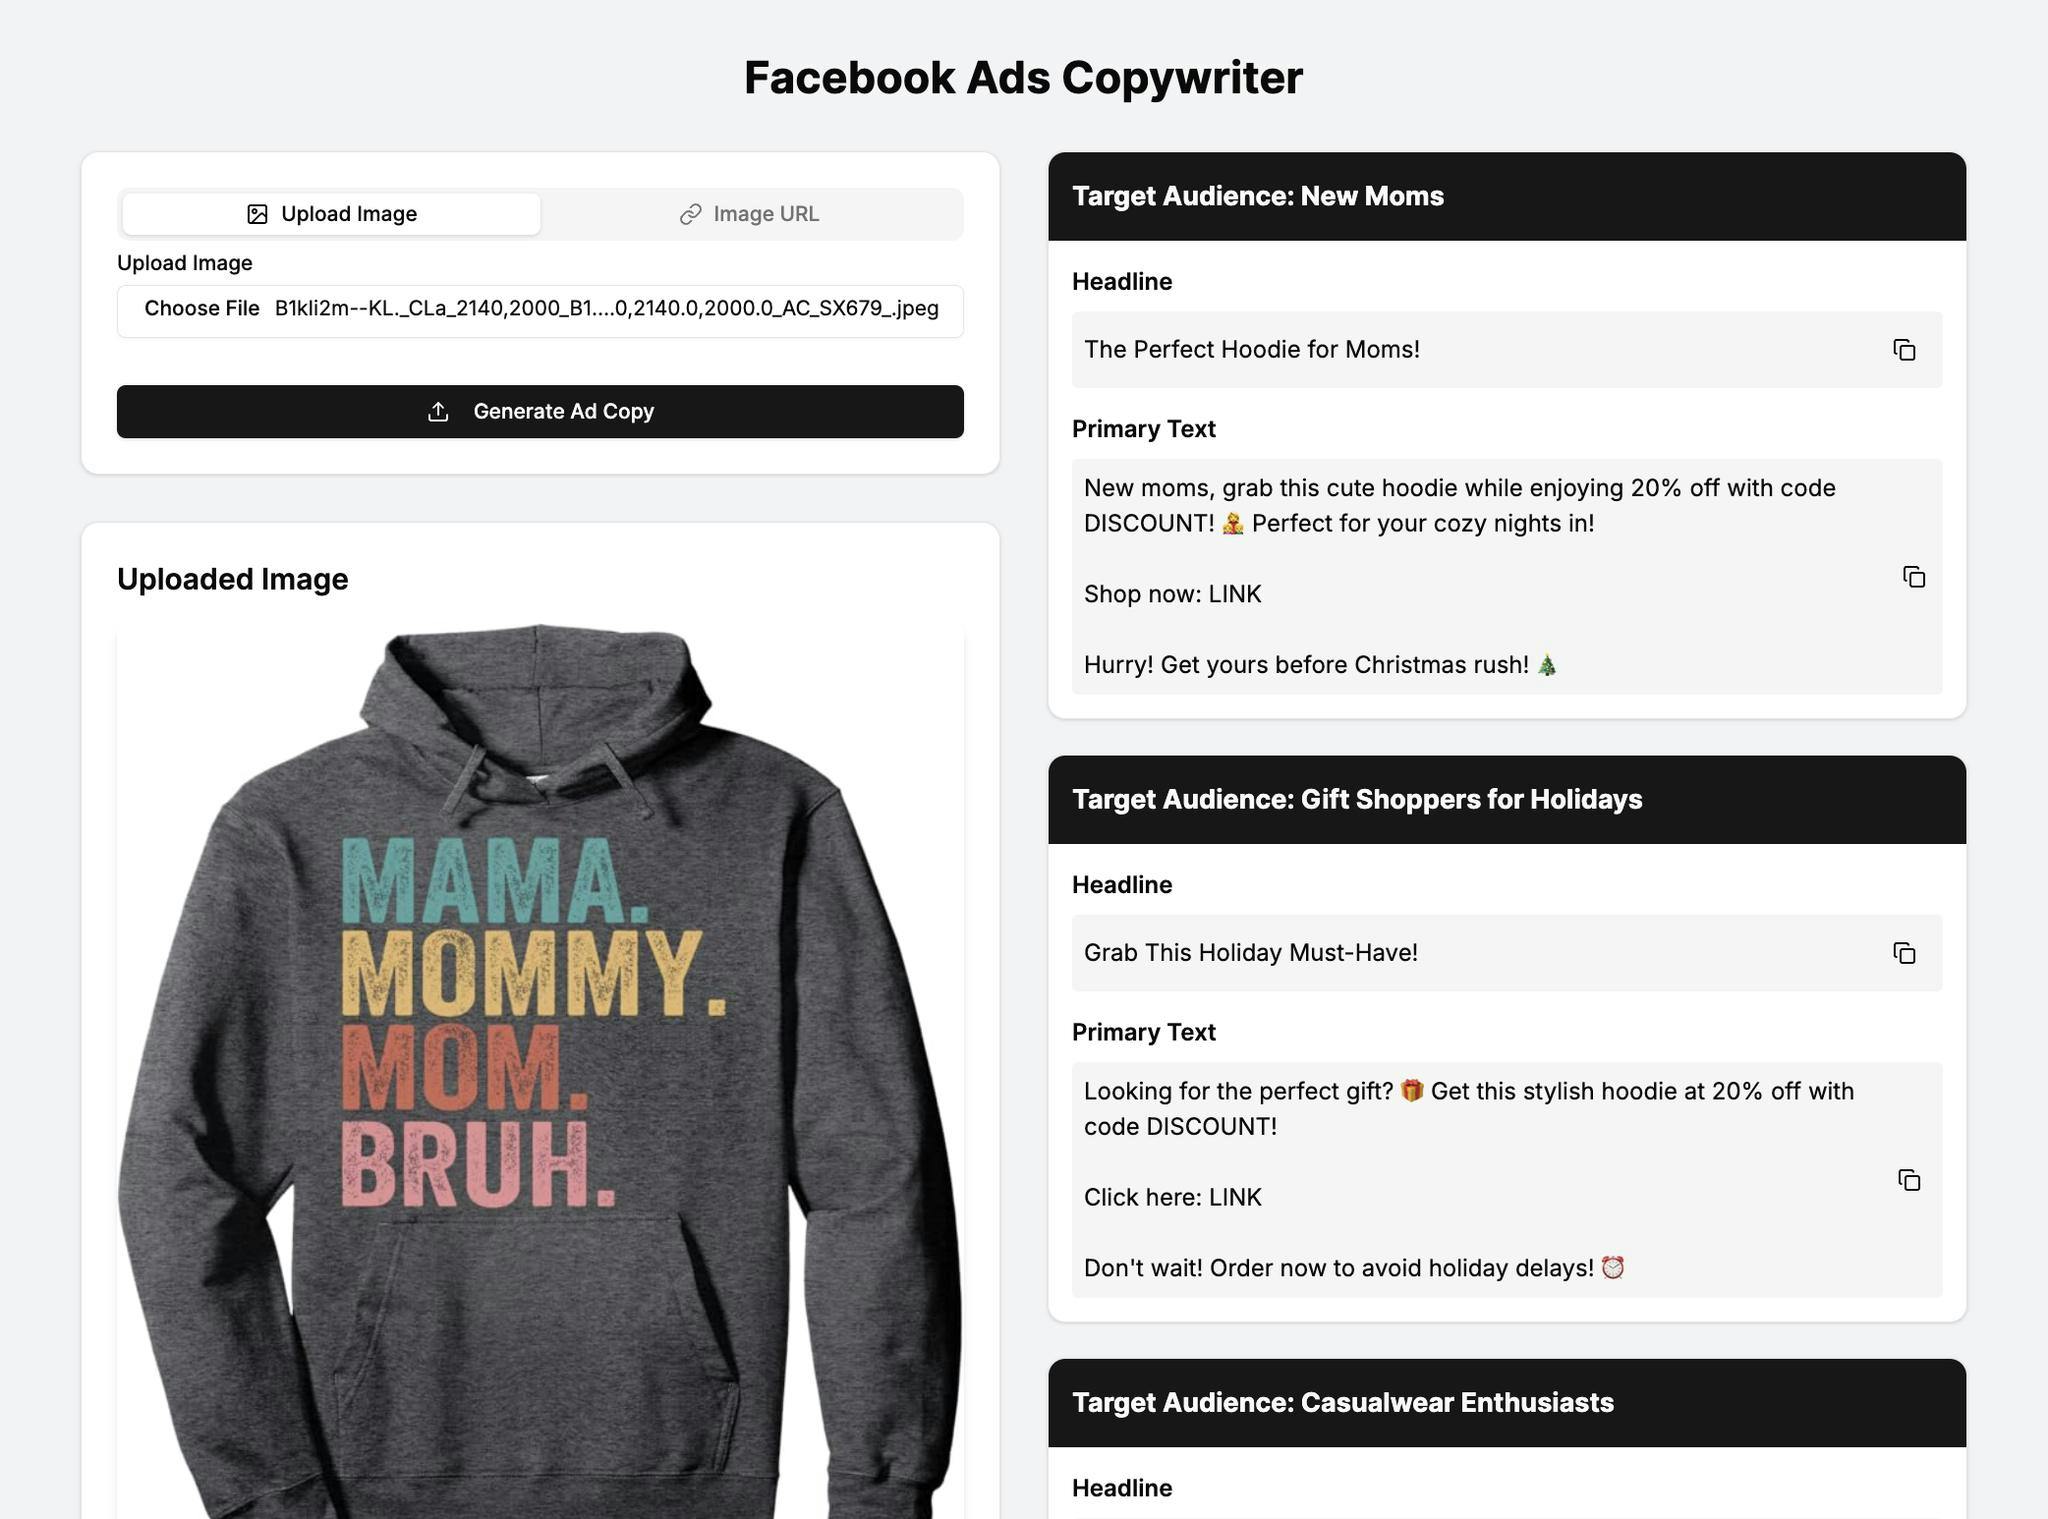Click the selected .jpeg file name
Viewport: 2048px width, 1519px height.
(606, 309)
